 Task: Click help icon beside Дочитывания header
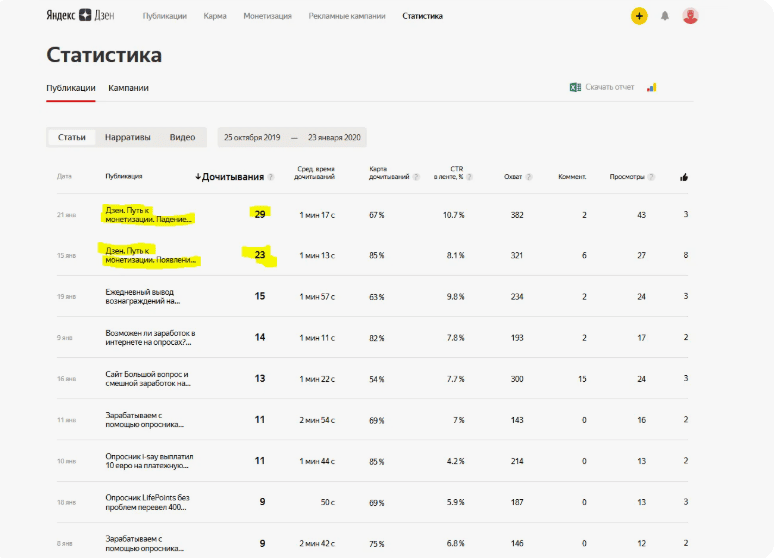tap(271, 177)
